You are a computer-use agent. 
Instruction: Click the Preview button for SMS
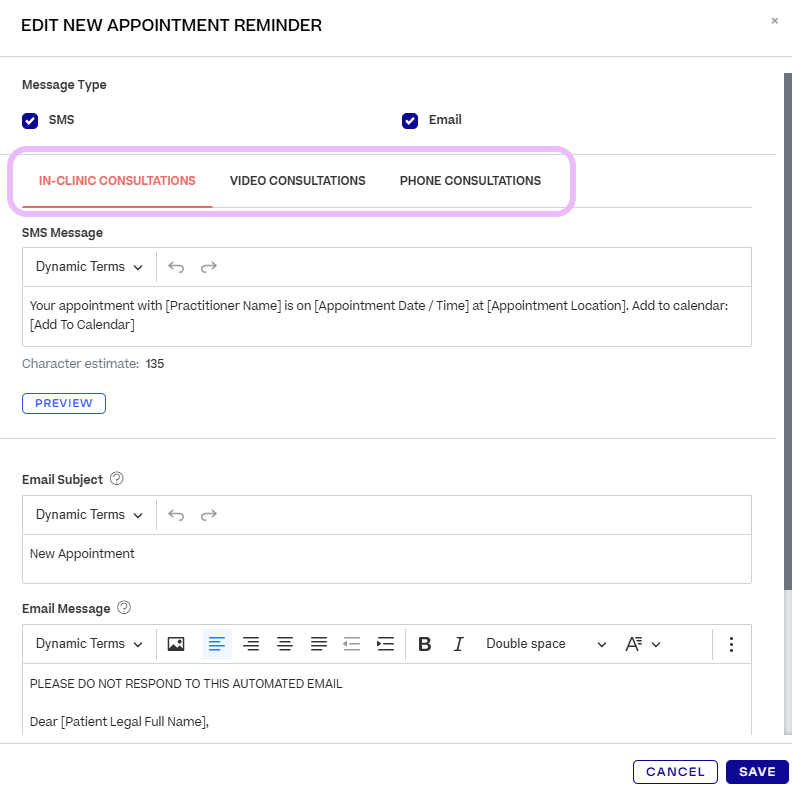click(x=64, y=403)
